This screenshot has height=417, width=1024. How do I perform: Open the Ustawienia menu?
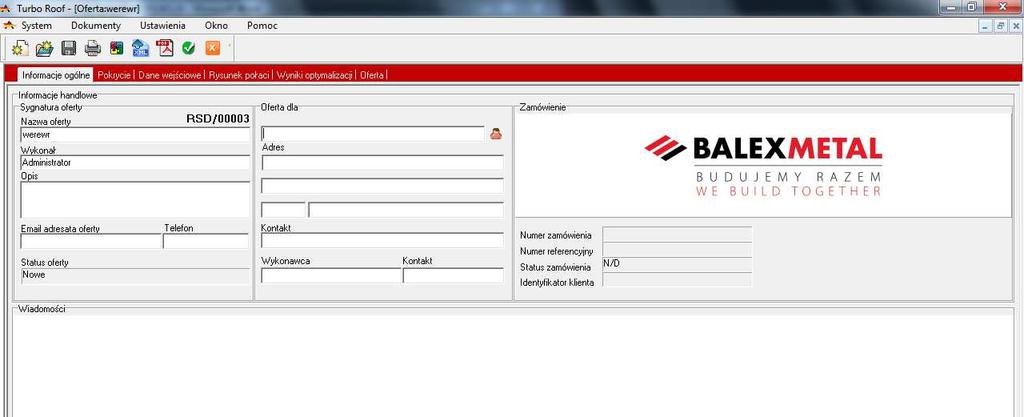pos(163,25)
